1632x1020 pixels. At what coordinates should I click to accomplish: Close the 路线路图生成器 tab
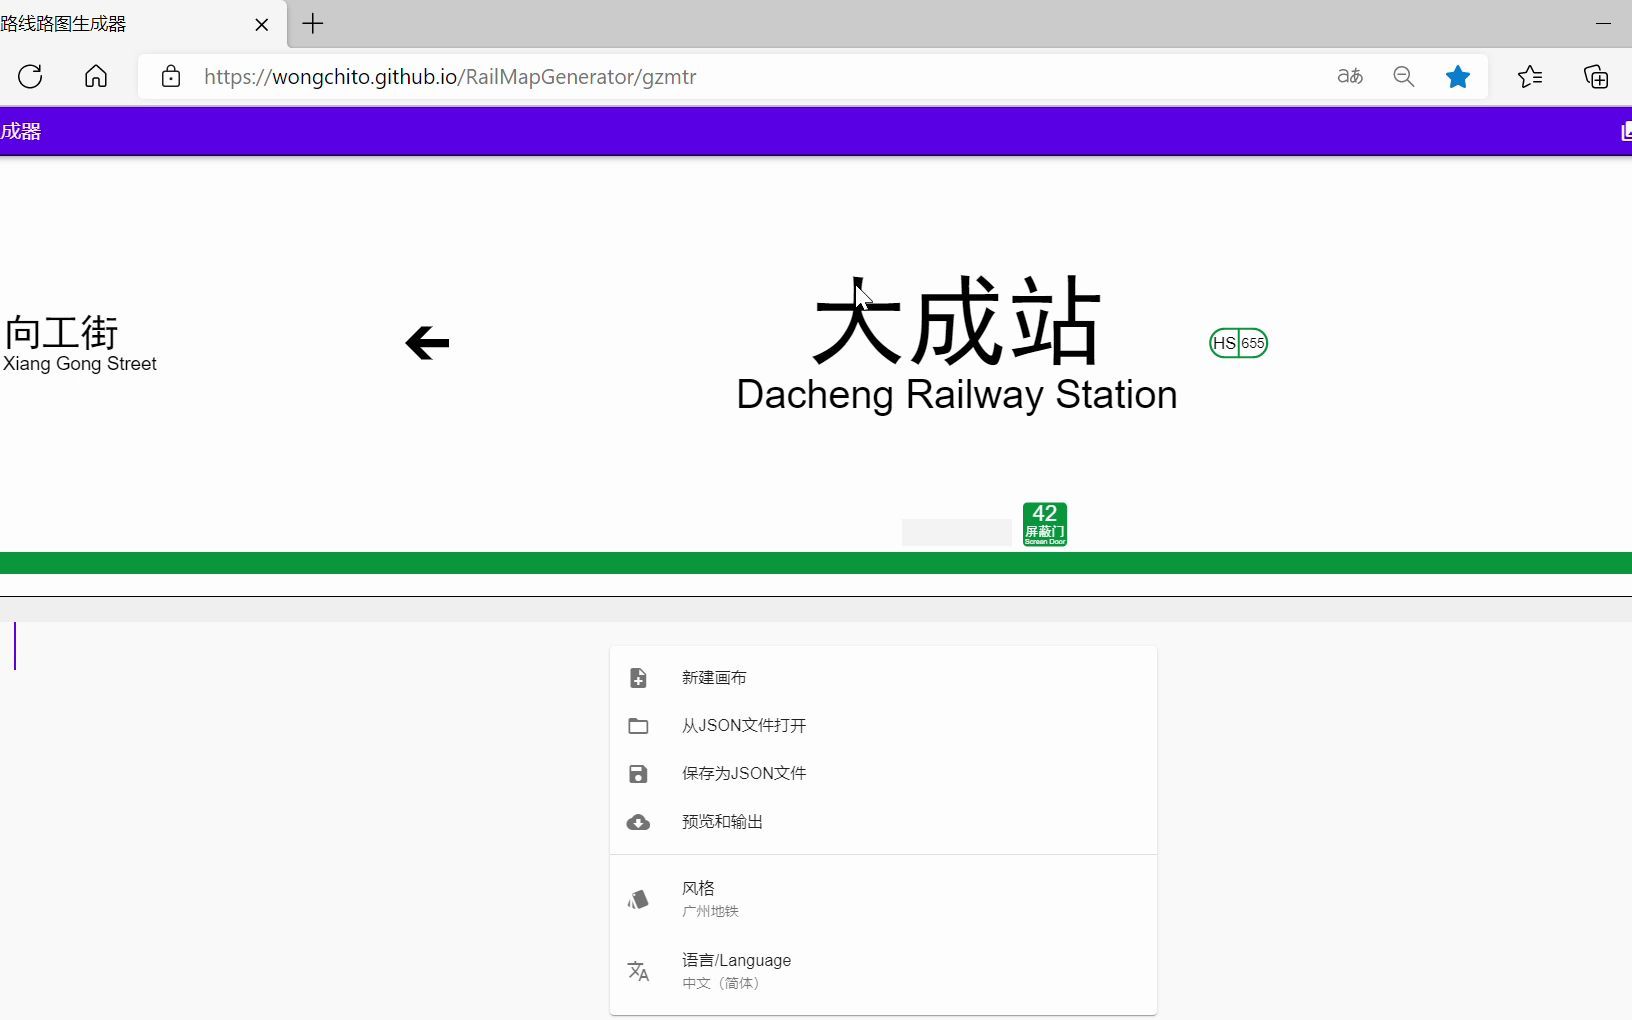[x=262, y=25]
